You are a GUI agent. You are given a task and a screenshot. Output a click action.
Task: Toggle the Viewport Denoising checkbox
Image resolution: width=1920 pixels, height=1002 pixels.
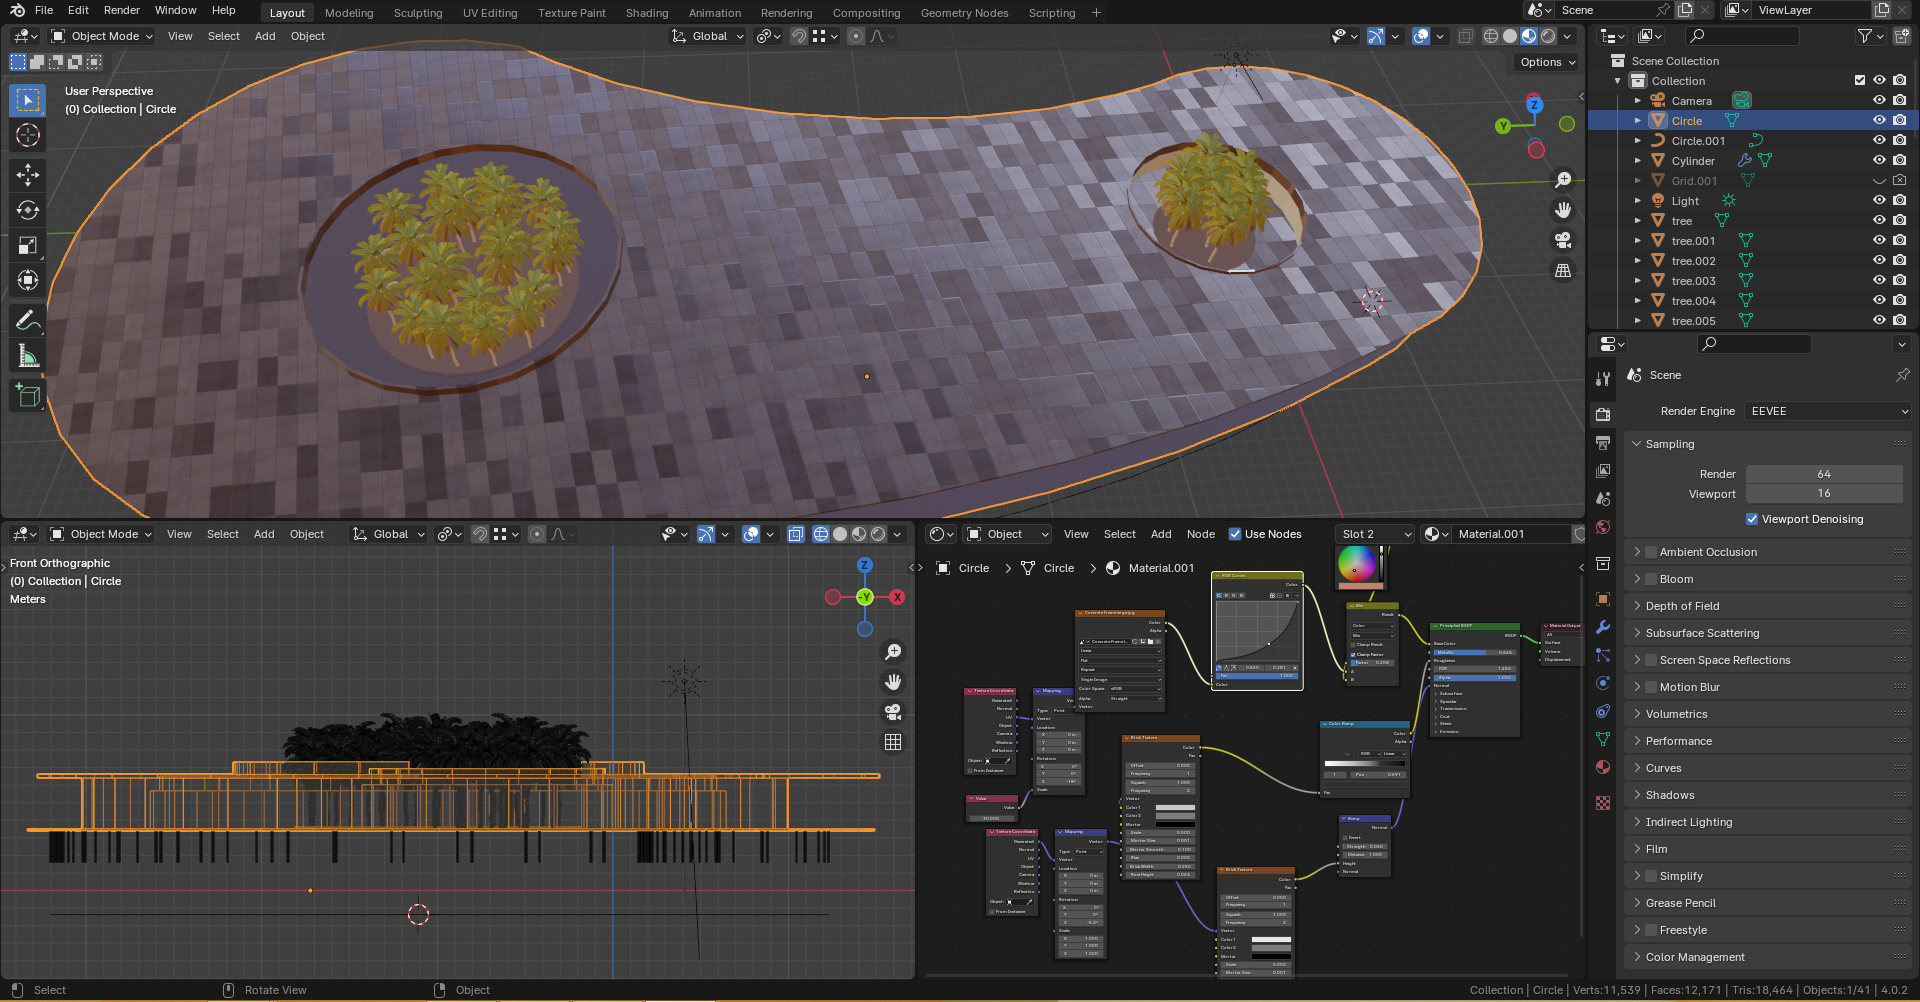click(1752, 519)
